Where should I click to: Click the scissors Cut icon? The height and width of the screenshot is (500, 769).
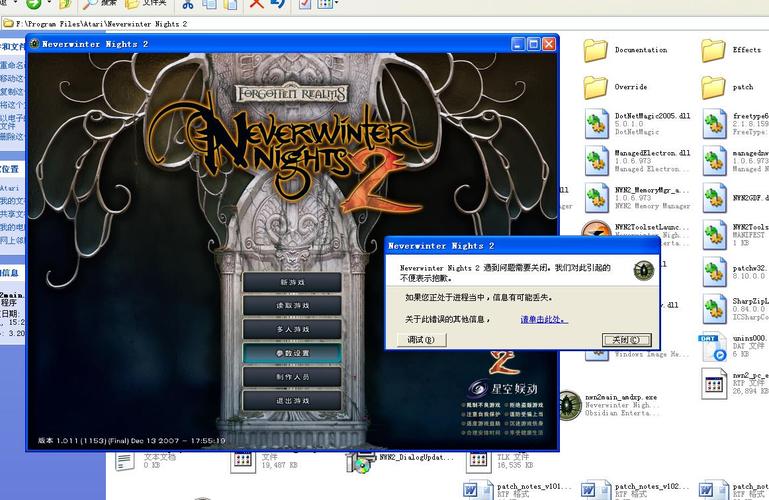click(x=188, y=4)
